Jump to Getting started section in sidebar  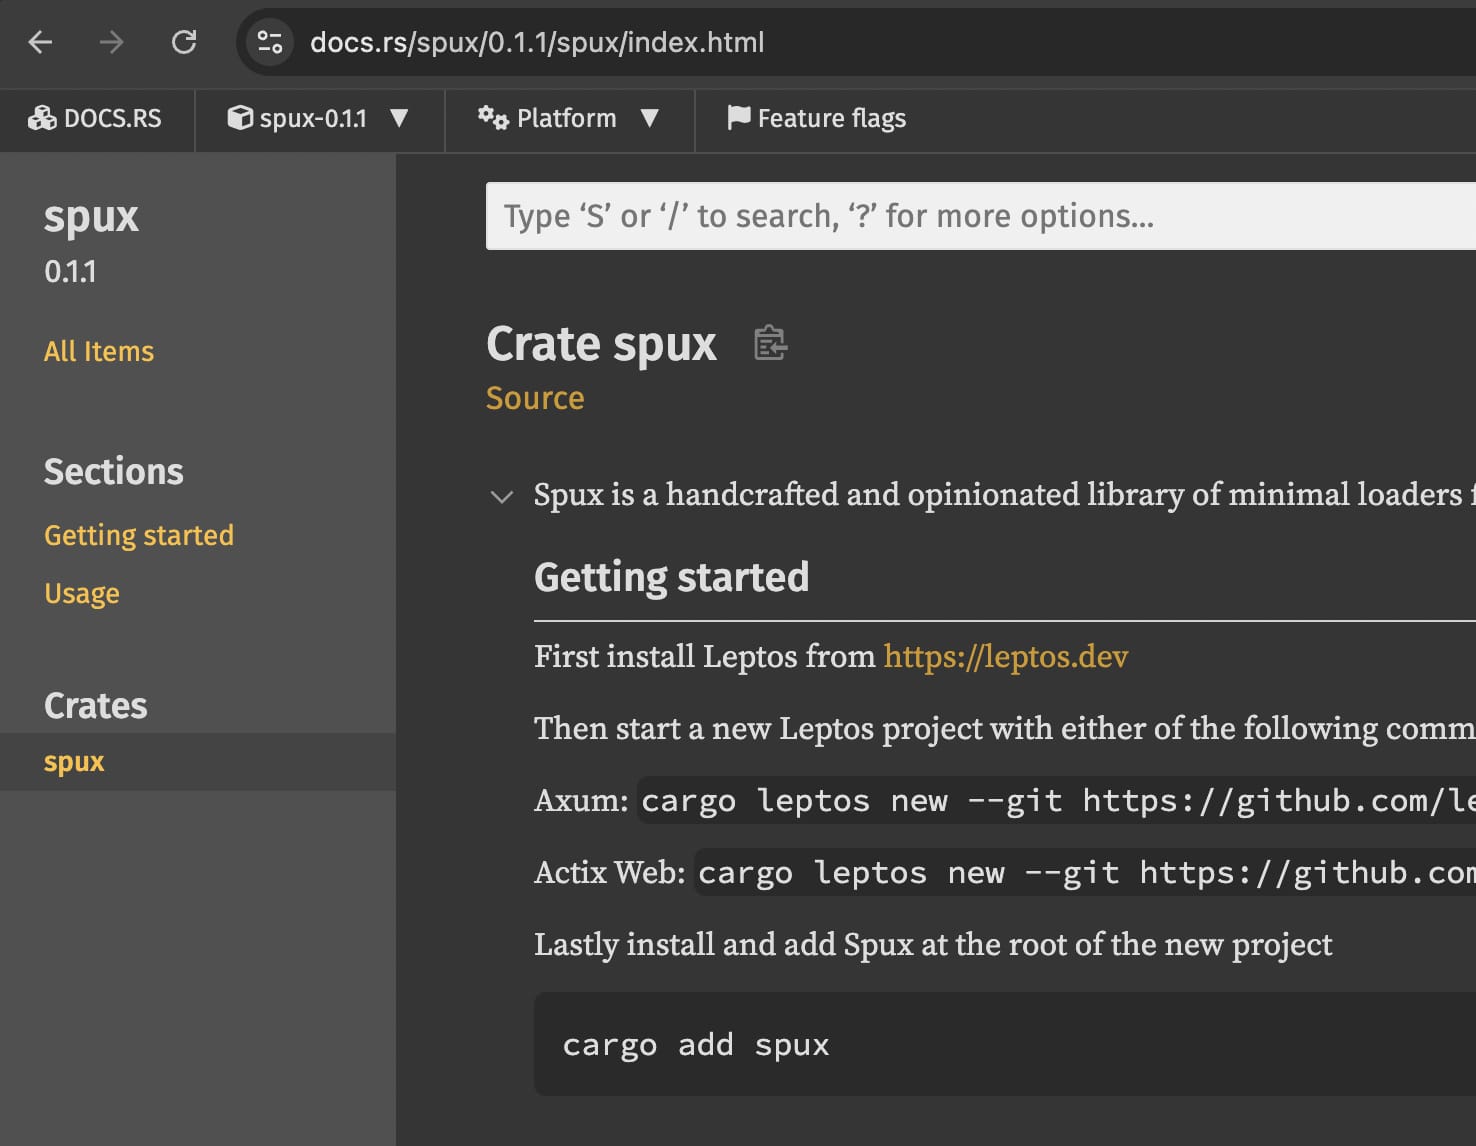click(x=139, y=535)
